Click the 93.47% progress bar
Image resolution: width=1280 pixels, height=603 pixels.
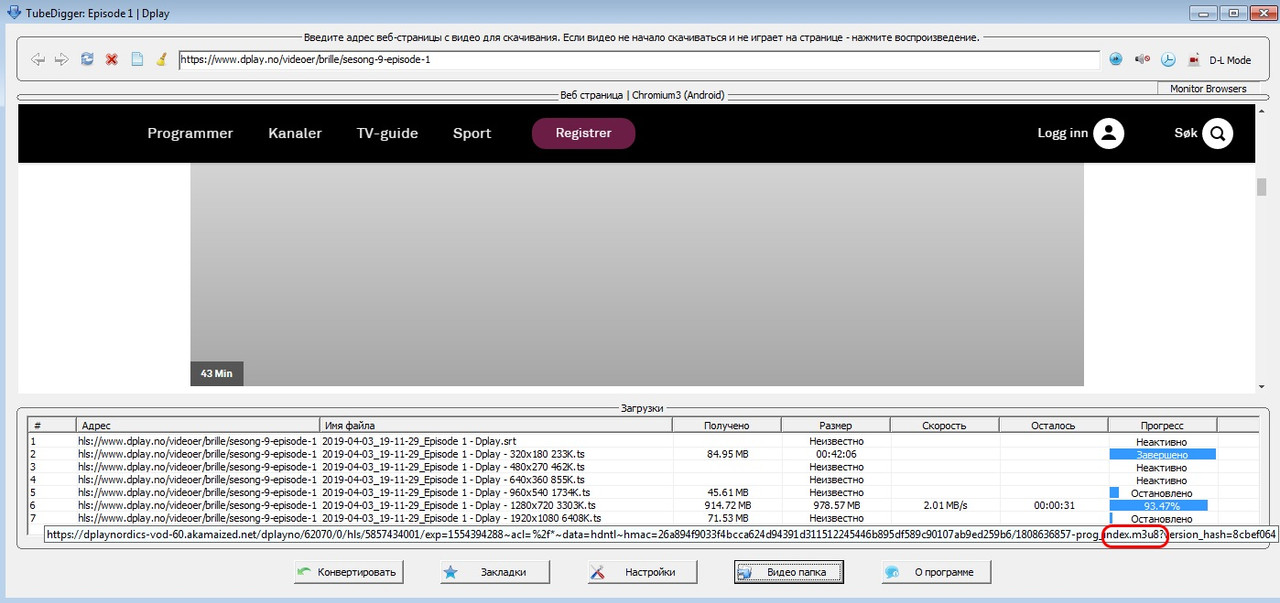click(x=1162, y=506)
